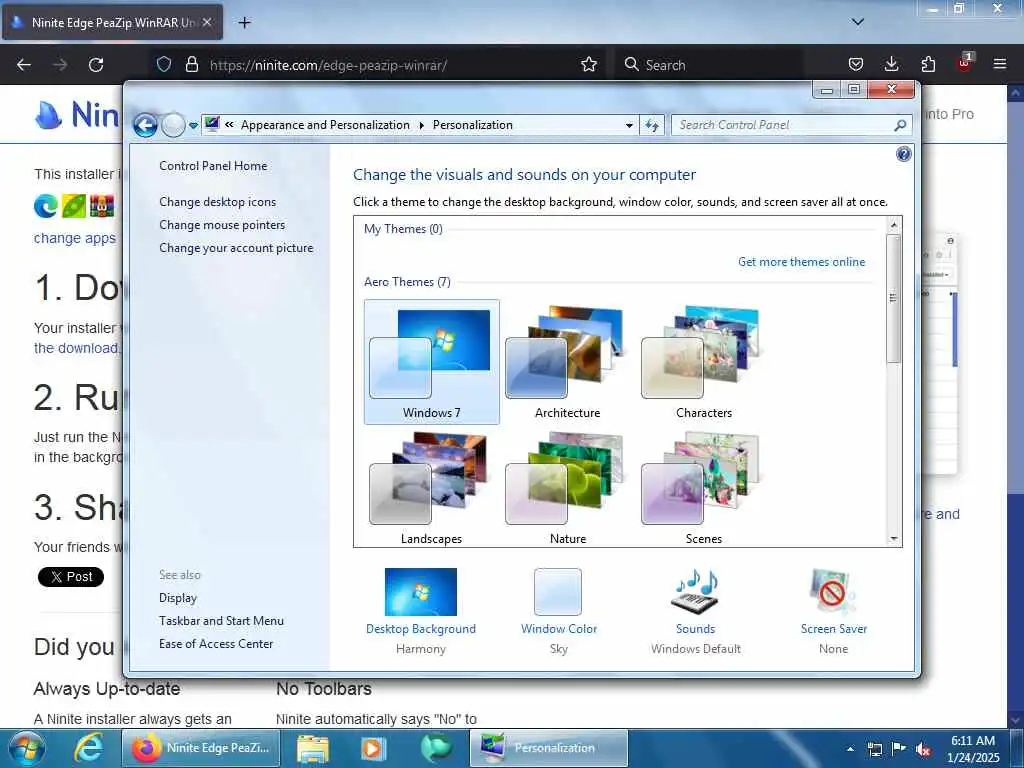Click Change mouse pointers link

pyautogui.click(x=222, y=225)
